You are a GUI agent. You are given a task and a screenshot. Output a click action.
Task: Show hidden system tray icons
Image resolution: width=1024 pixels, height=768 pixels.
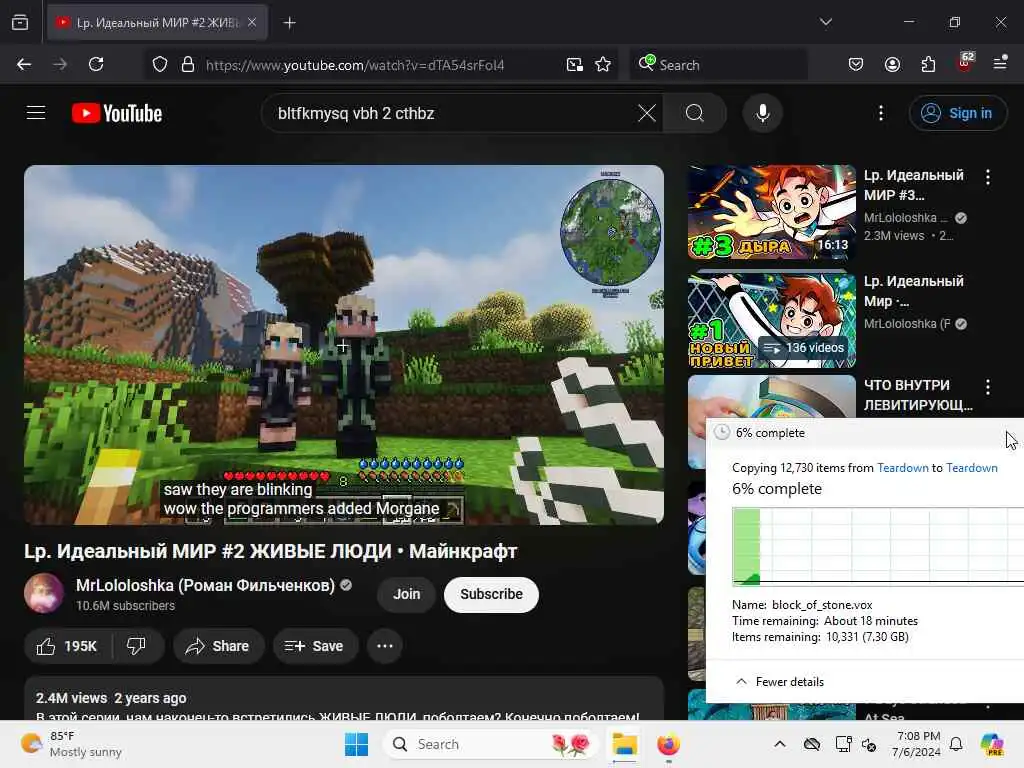780,744
